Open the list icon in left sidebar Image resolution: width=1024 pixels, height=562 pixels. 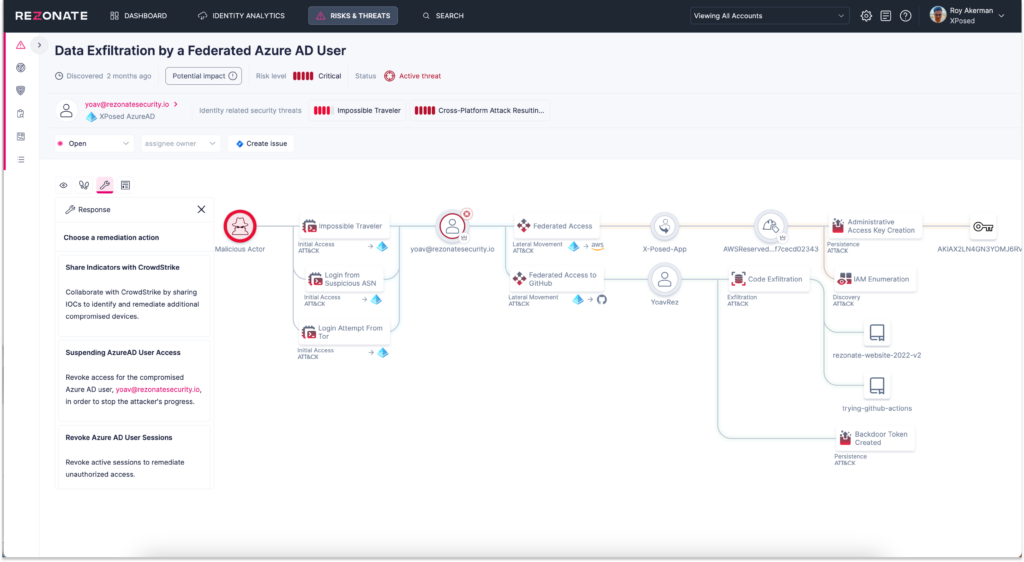coord(21,159)
